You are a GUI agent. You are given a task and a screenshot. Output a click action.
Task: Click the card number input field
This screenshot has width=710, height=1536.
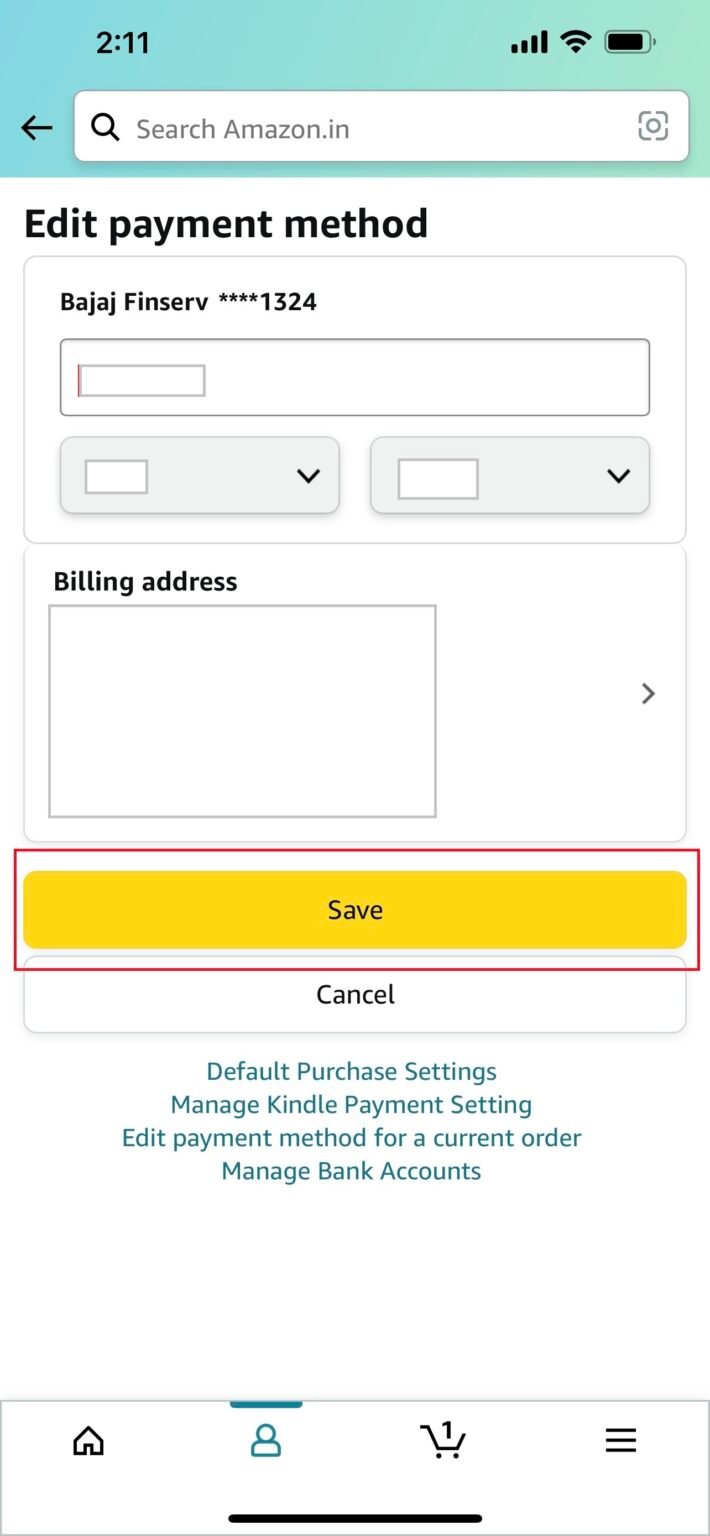(355, 378)
